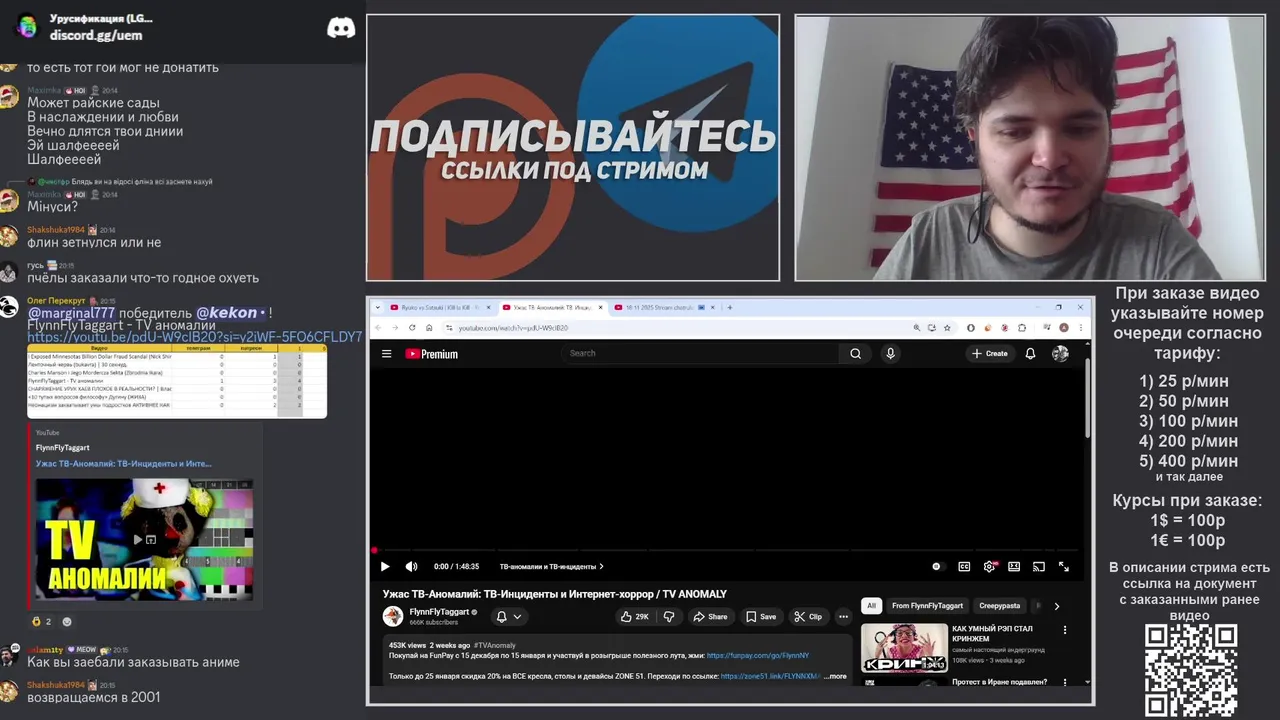
Task: Close the Ужас ТВ-Аномалий browser tab
Action: click(x=602, y=307)
